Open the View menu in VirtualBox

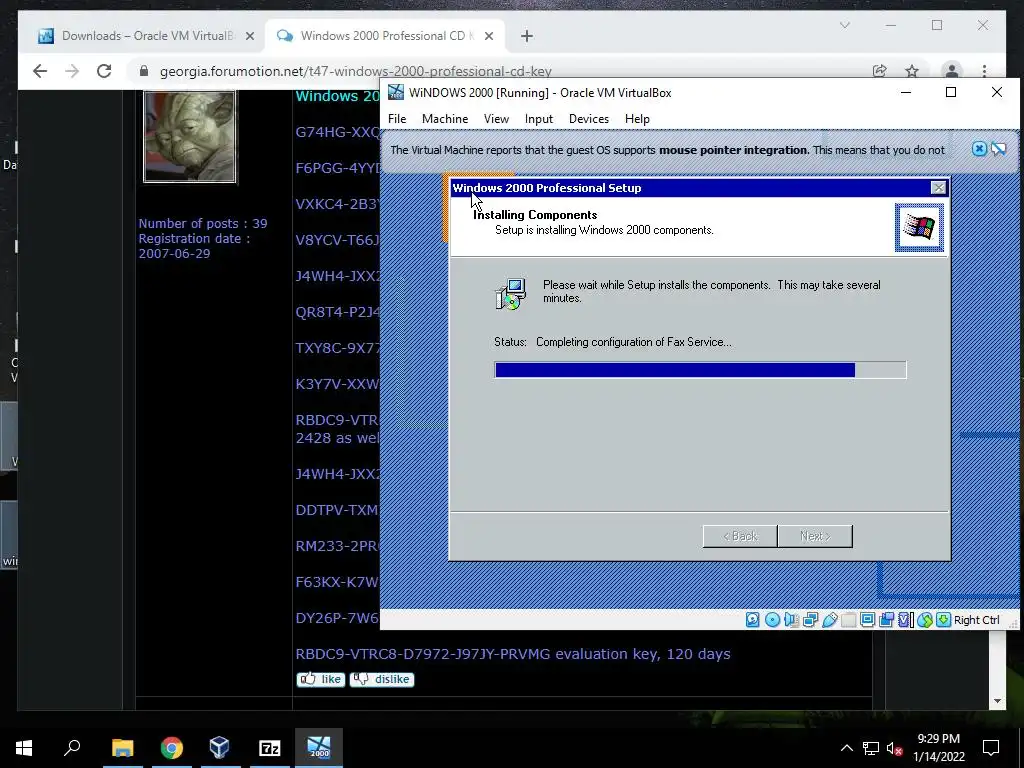click(496, 119)
